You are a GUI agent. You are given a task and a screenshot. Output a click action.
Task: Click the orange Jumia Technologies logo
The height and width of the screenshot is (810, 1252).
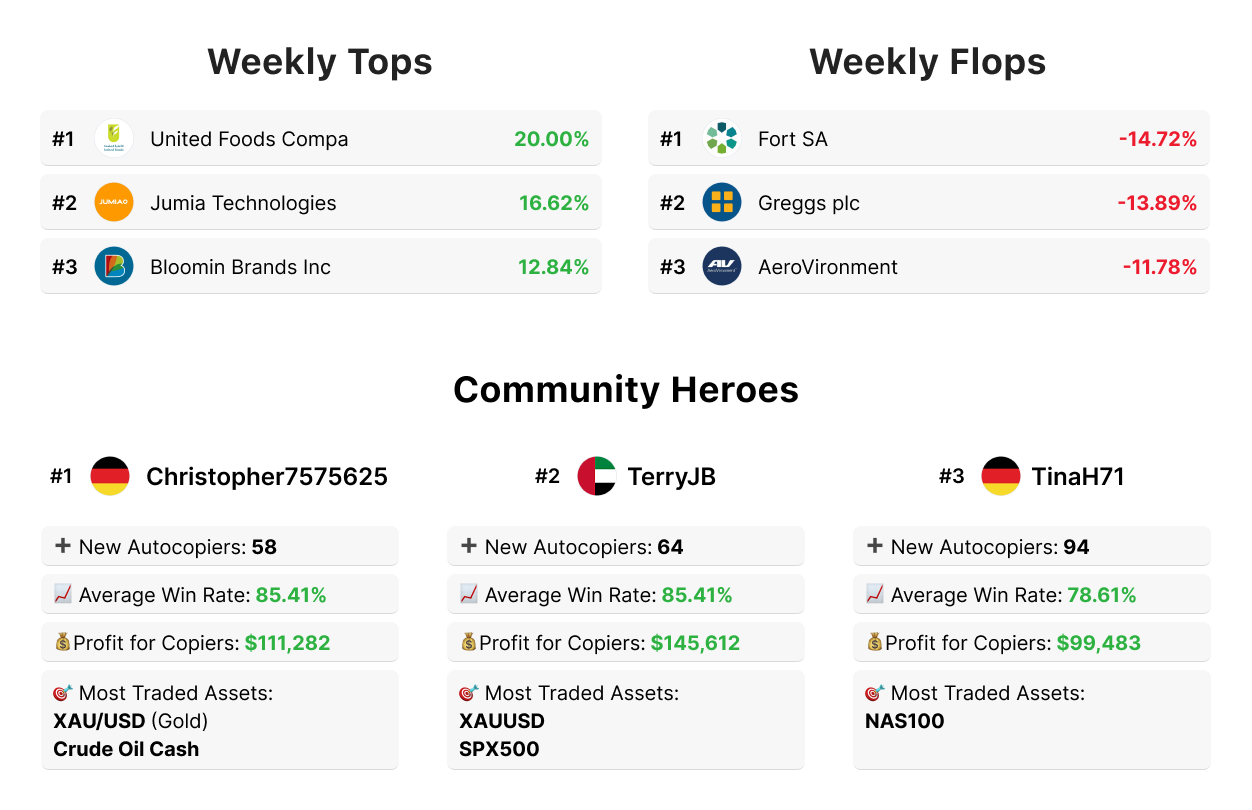click(x=114, y=203)
